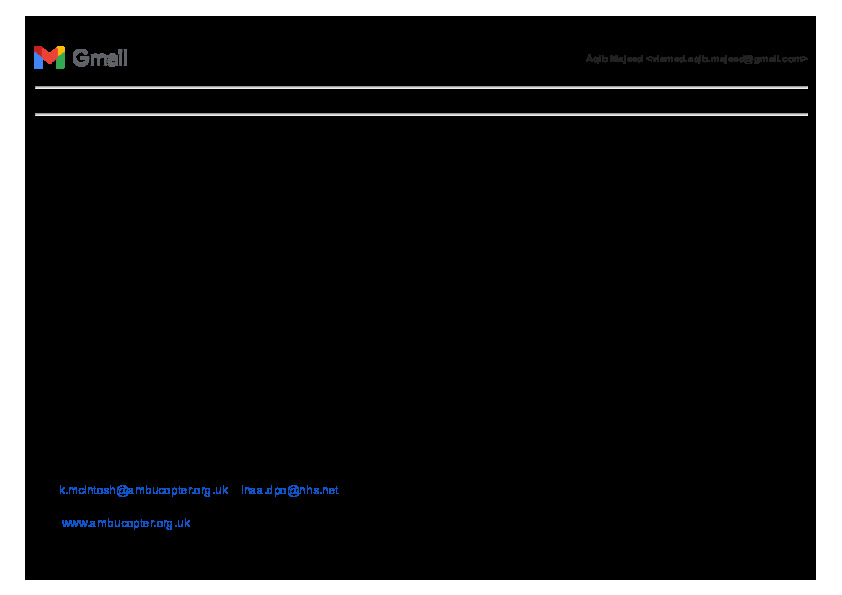Click the lower horizontal divider line
This screenshot has width=842, height=595.
coord(421,115)
